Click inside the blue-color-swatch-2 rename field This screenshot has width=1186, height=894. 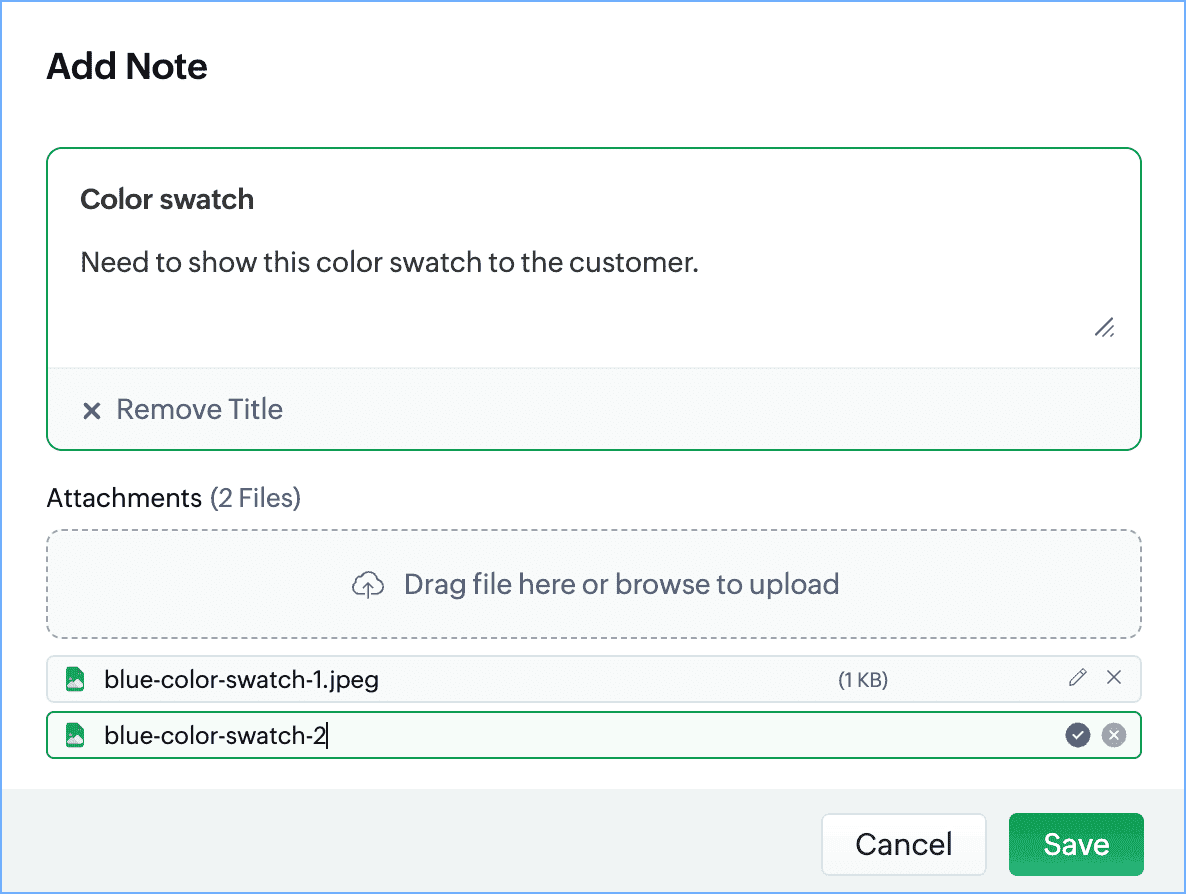pyautogui.click(x=600, y=736)
